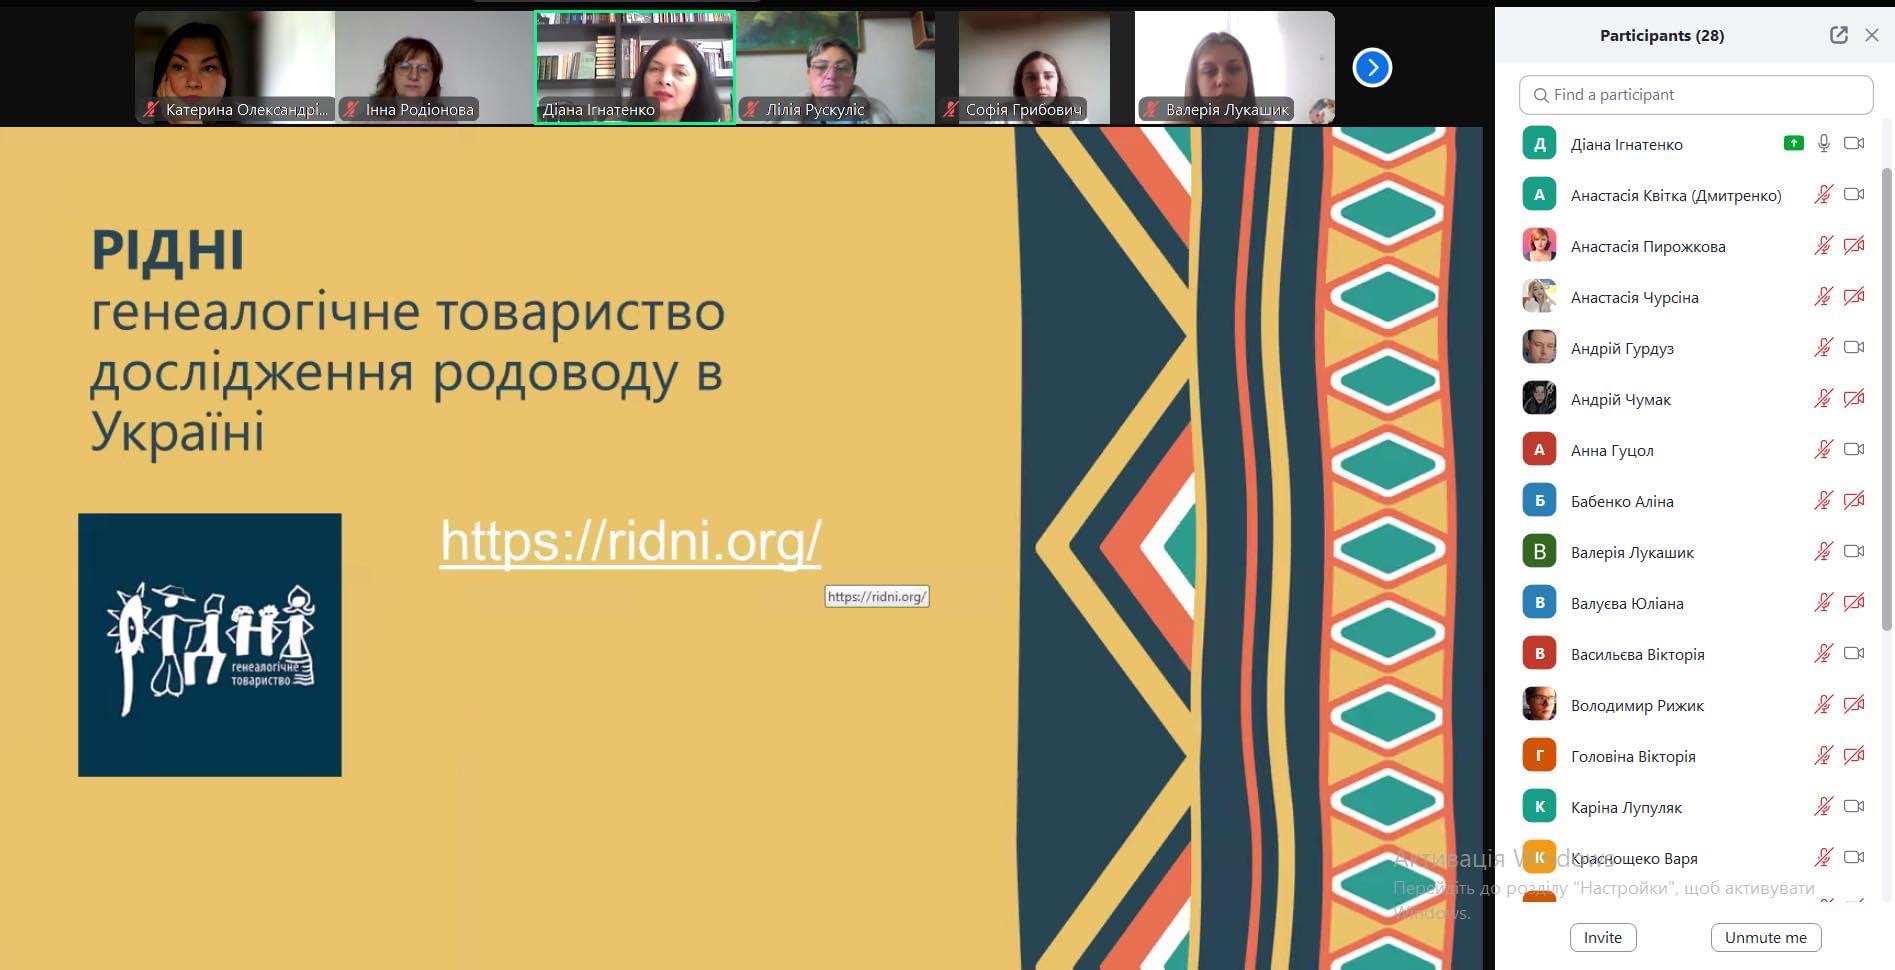Click the https://ridni.org/ tooltip label
Image resolution: width=1895 pixels, height=970 pixels.
coord(877,597)
